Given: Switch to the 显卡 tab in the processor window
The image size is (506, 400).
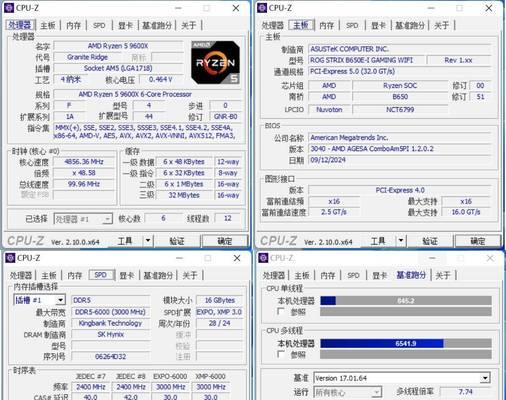Looking at the screenshot, I should pos(125,25).
